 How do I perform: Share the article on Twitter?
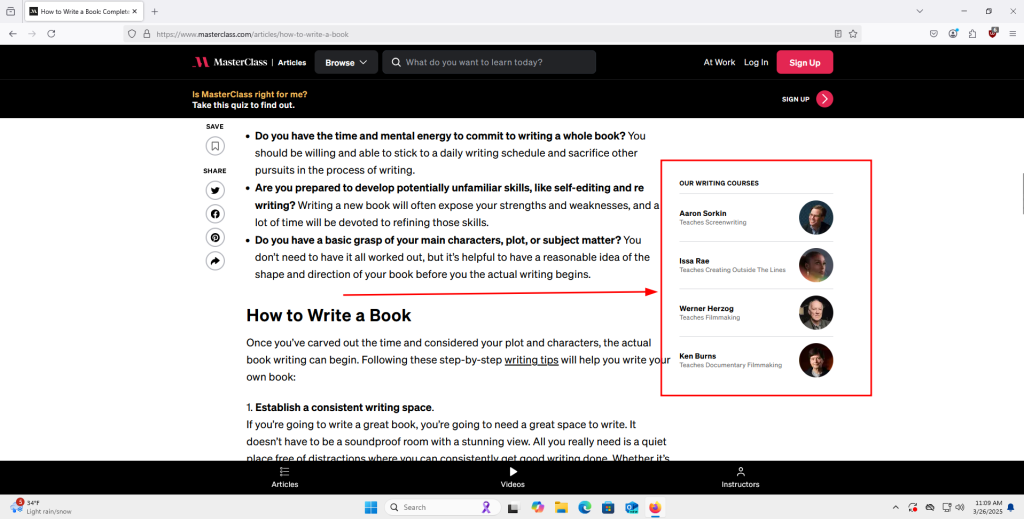tap(215, 190)
